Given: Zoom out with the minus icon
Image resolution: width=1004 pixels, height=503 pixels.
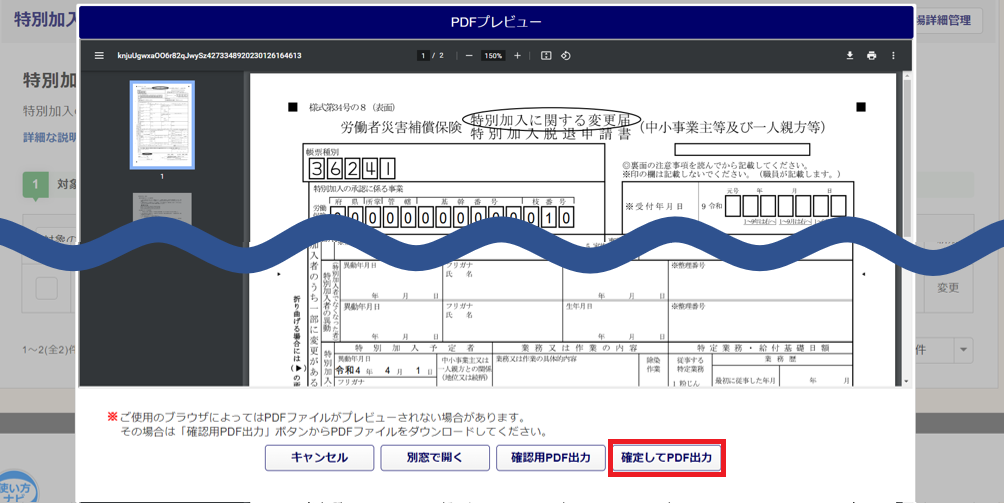Looking at the screenshot, I should (469, 56).
